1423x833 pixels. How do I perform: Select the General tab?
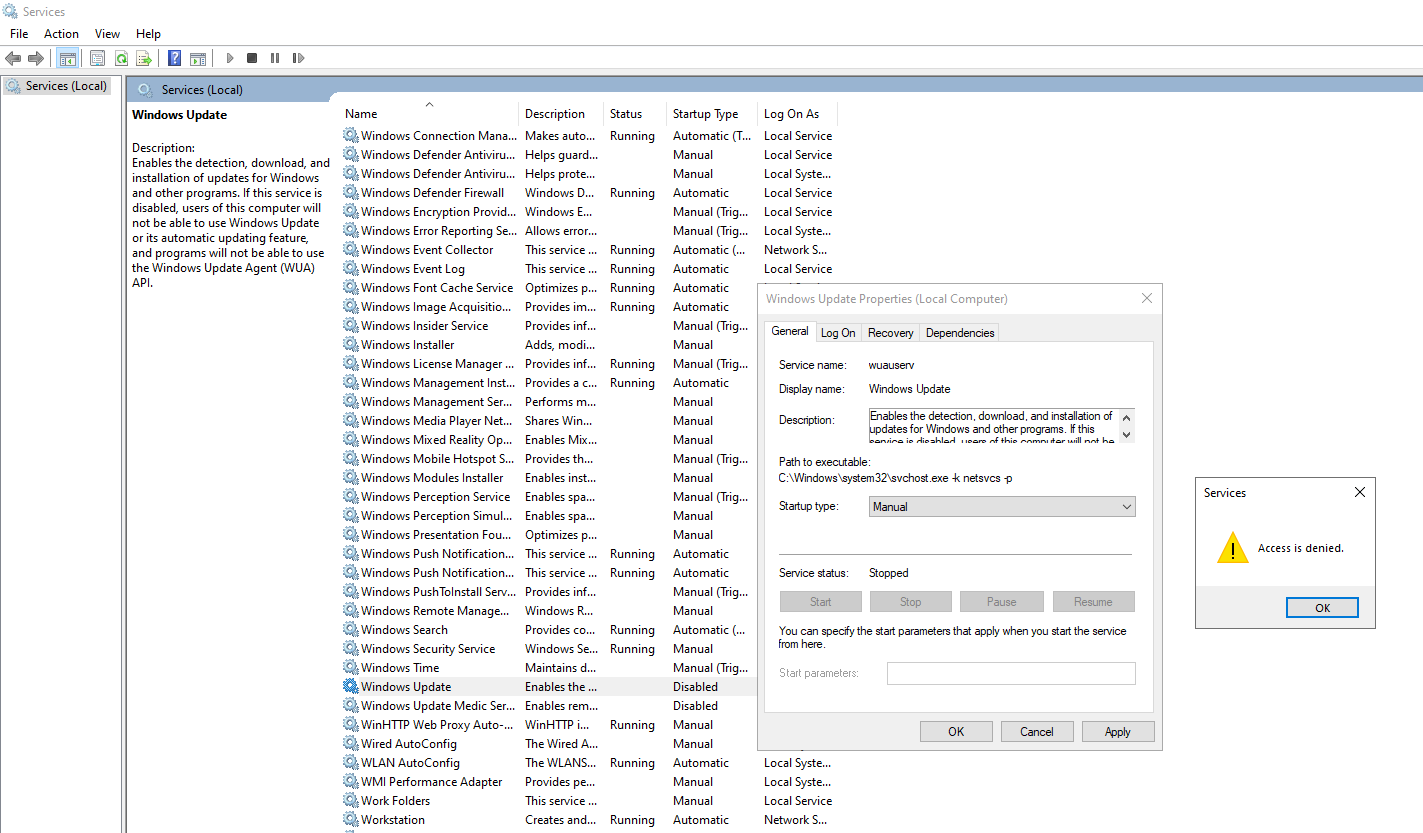point(790,331)
